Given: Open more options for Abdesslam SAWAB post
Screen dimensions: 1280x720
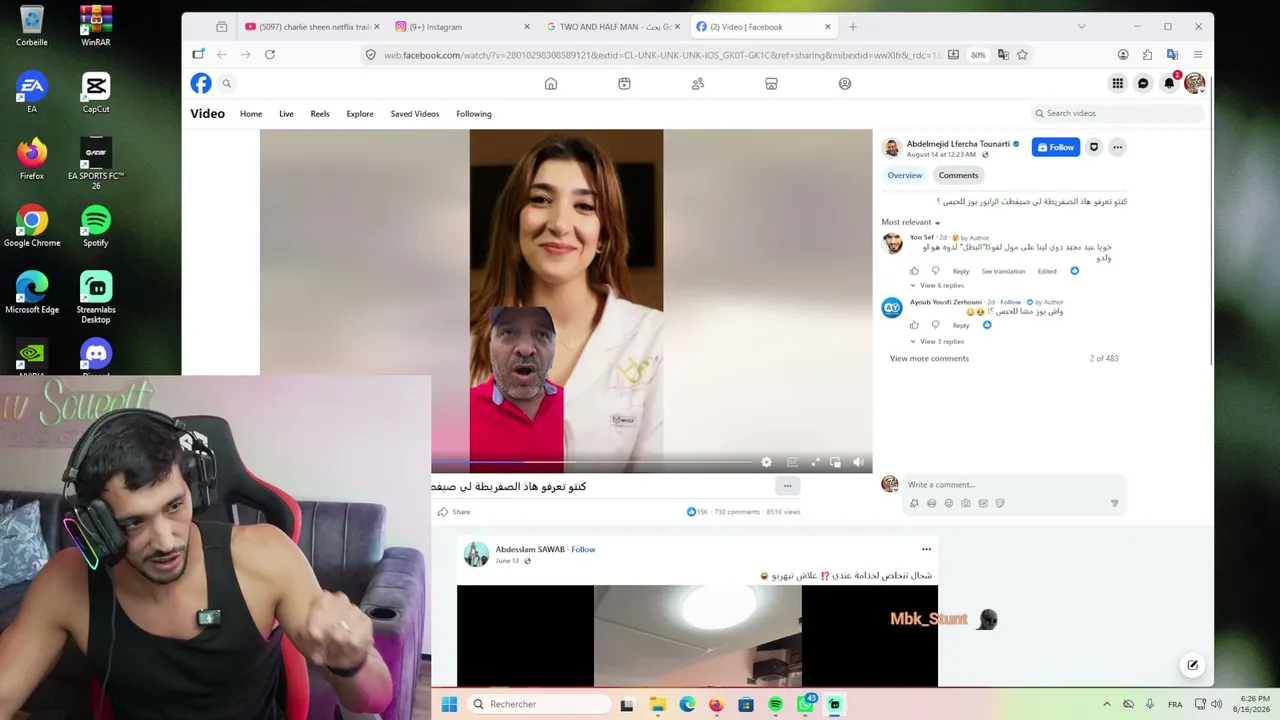Looking at the screenshot, I should [x=926, y=549].
